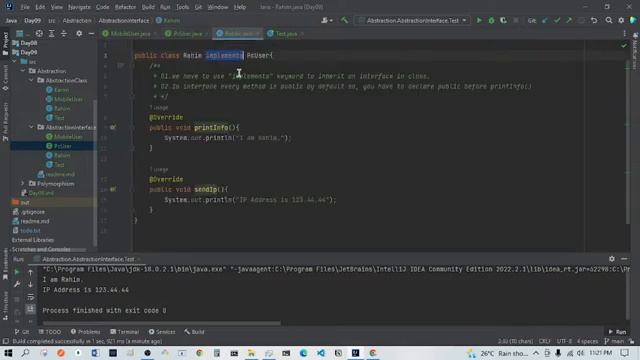Click the Project panel vertical scrollbar
Image resolution: width=640 pixels, height=360 pixels.
point(96,173)
